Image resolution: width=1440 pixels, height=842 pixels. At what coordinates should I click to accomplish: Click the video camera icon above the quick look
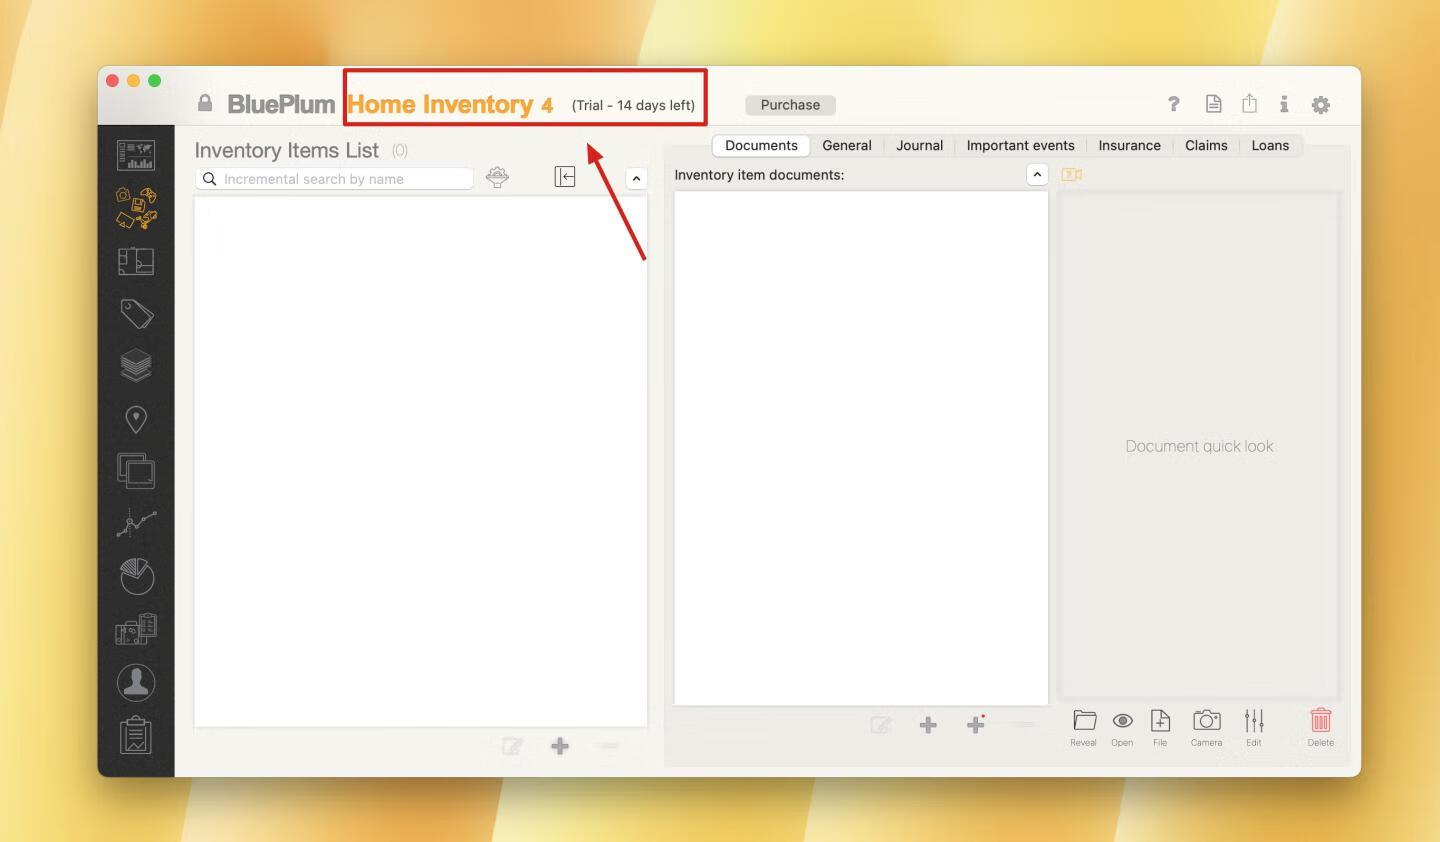(x=1072, y=174)
